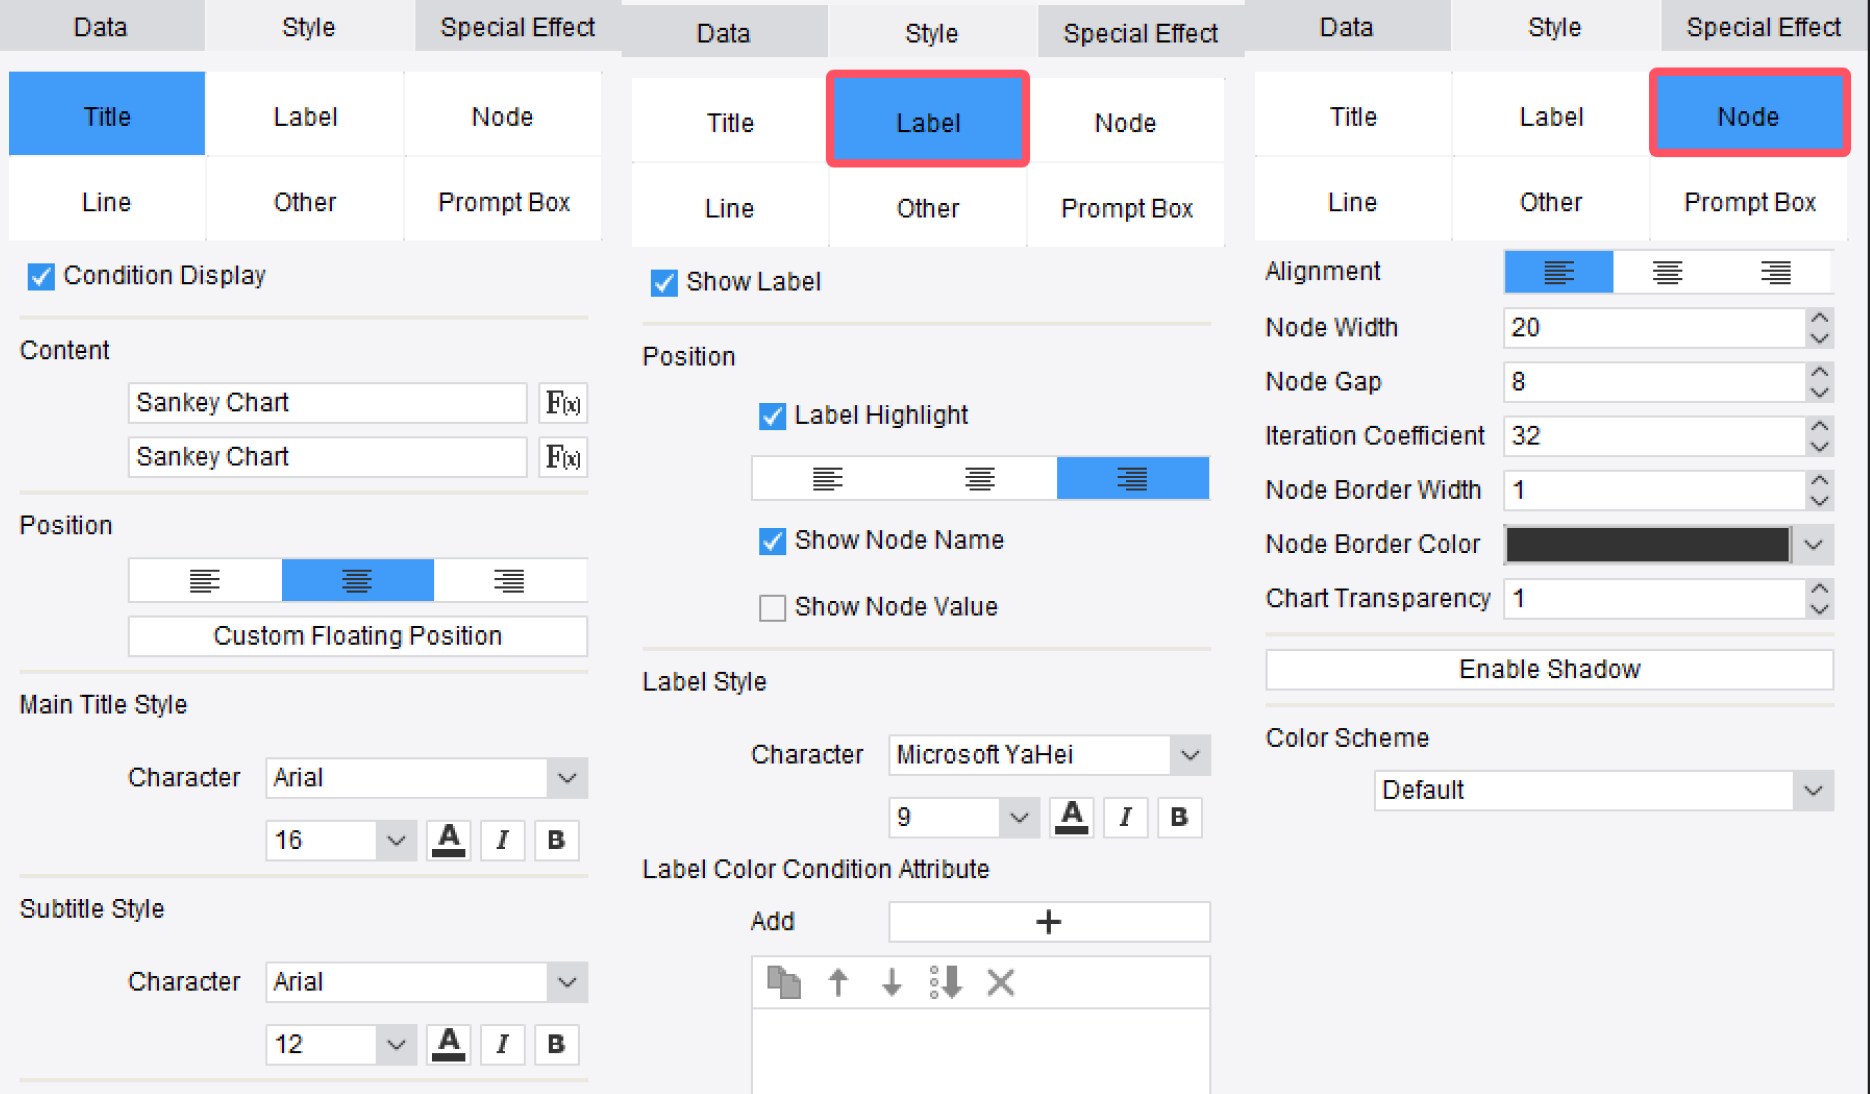Toggle bold for Main Title Style
The image size is (1870, 1094).
[x=556, y=840]
